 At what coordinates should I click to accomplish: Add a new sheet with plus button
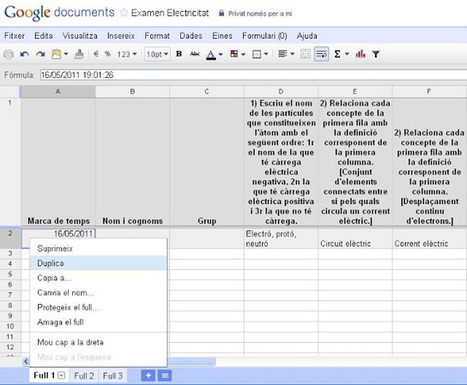[148, 376]
